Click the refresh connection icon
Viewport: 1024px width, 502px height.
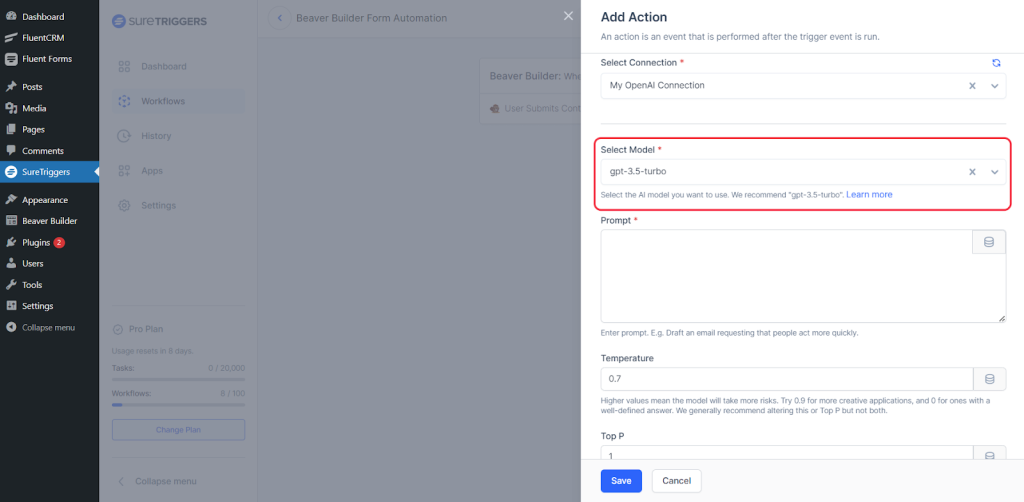pos(996,63)
